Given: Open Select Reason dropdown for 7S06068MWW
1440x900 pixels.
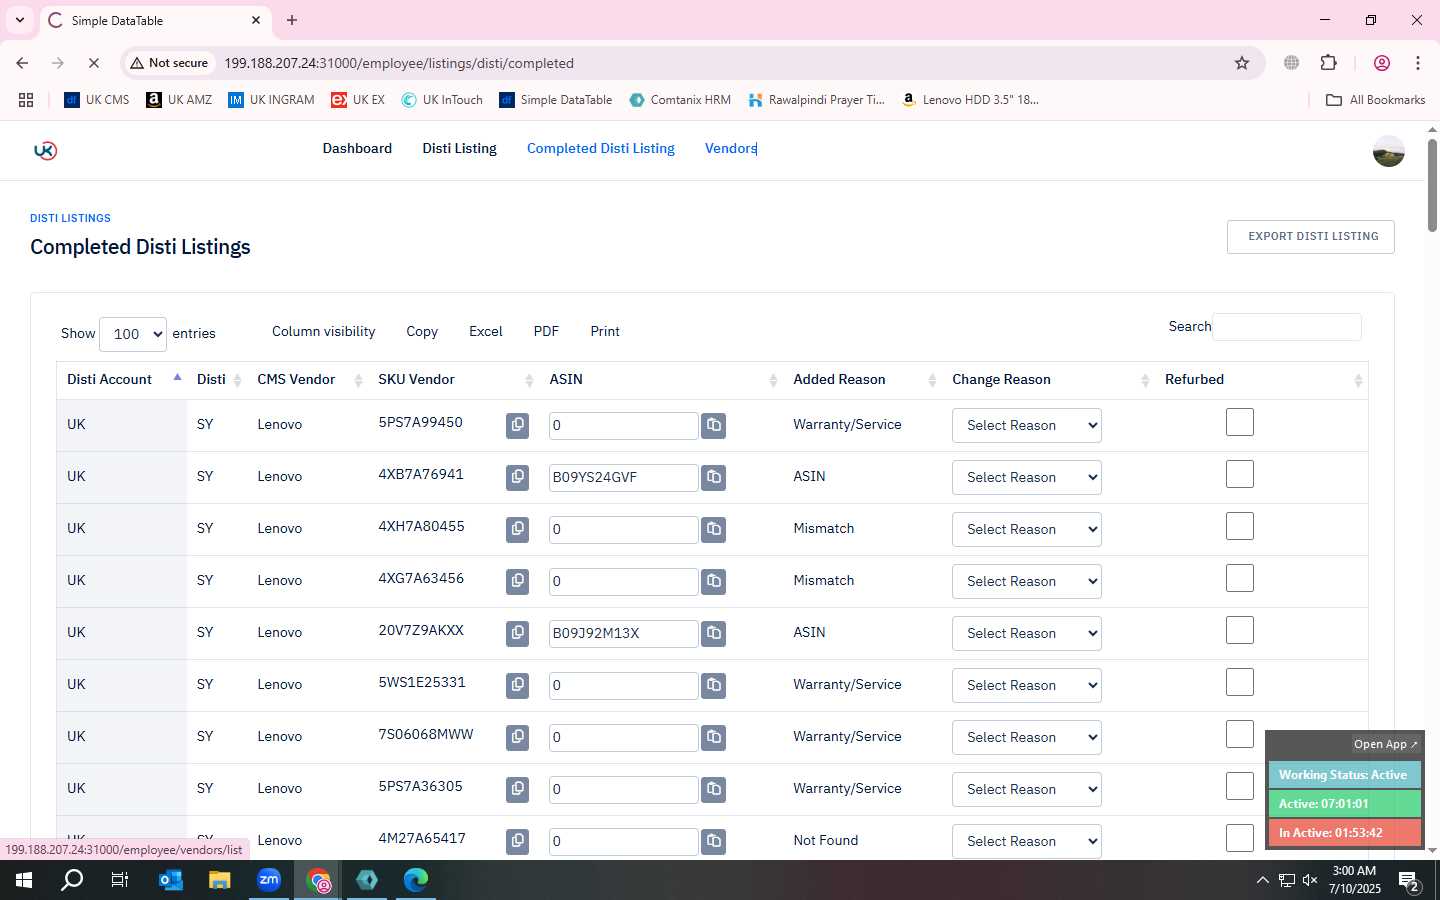Looking at the screenshot, I should click(x=1026, y=737).
